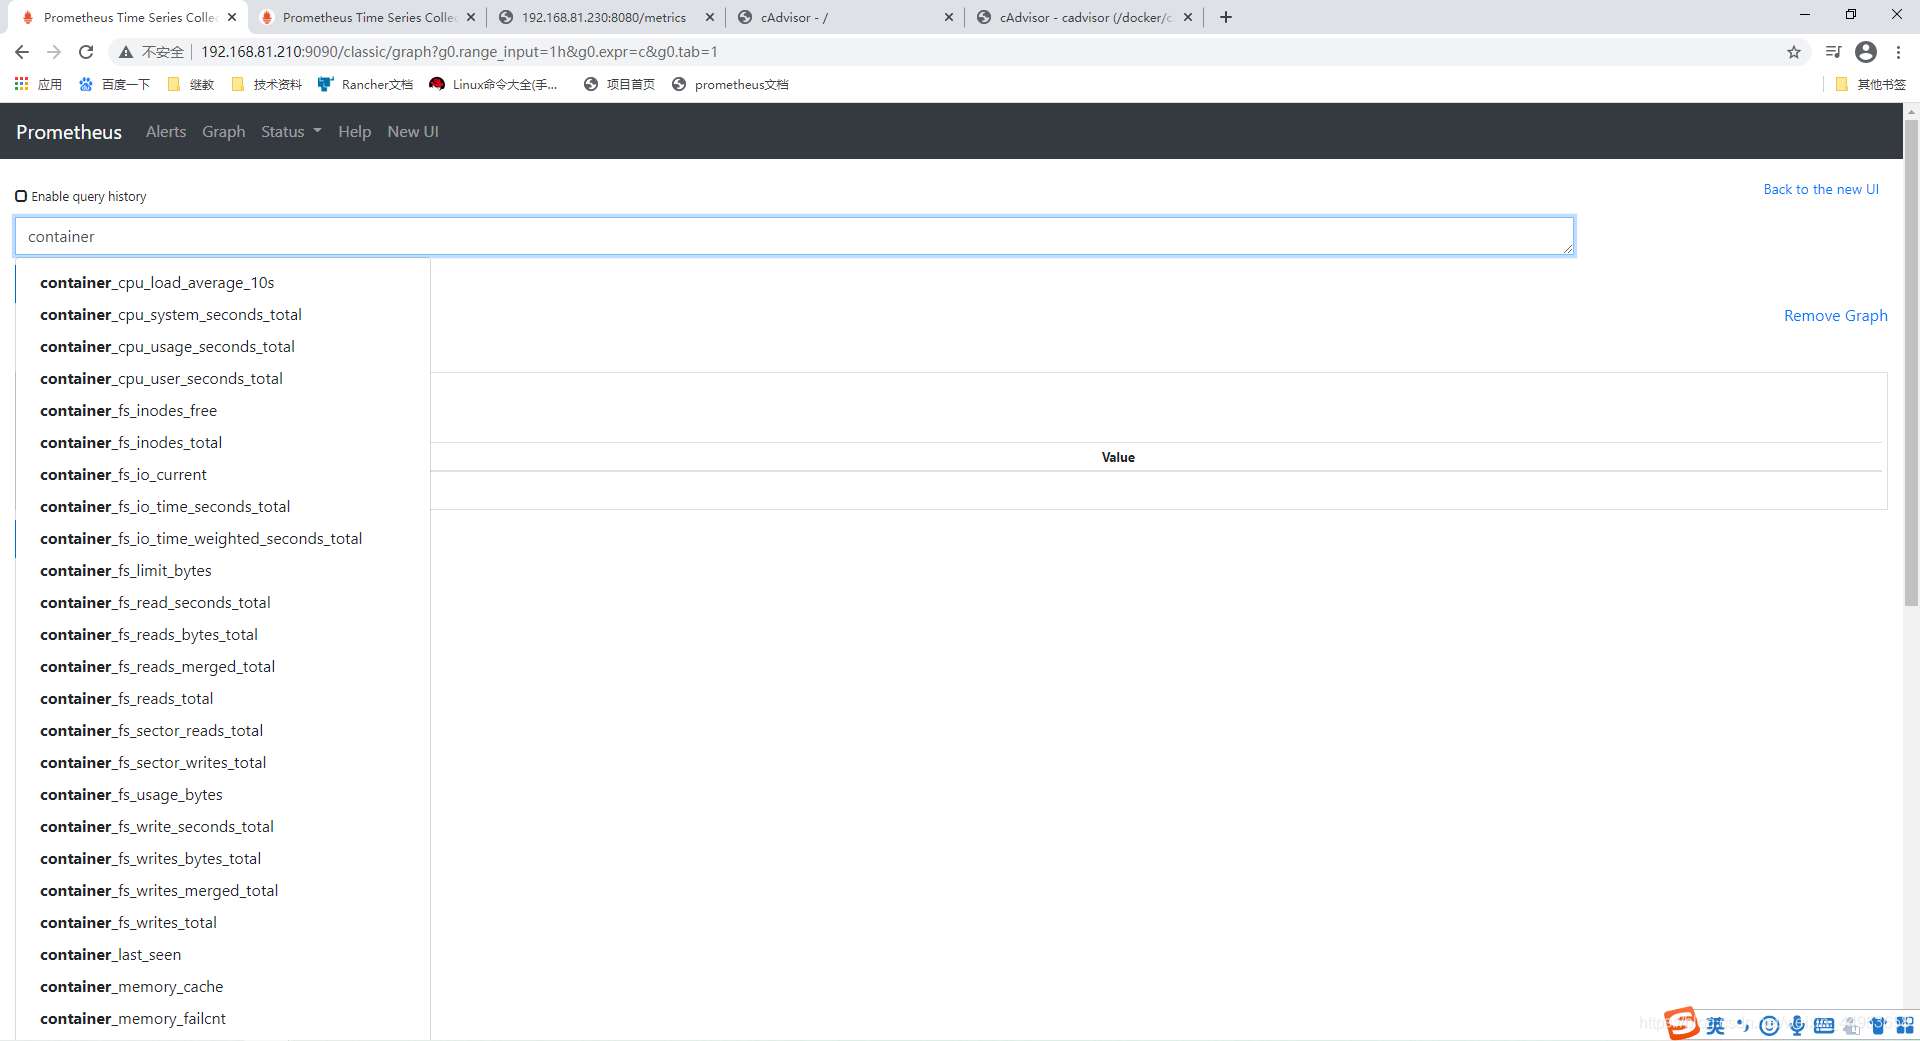This screenshot has width=1920, height=1041.
Task: Expand the Status dropdown in navbar
Action: [291, 131]
